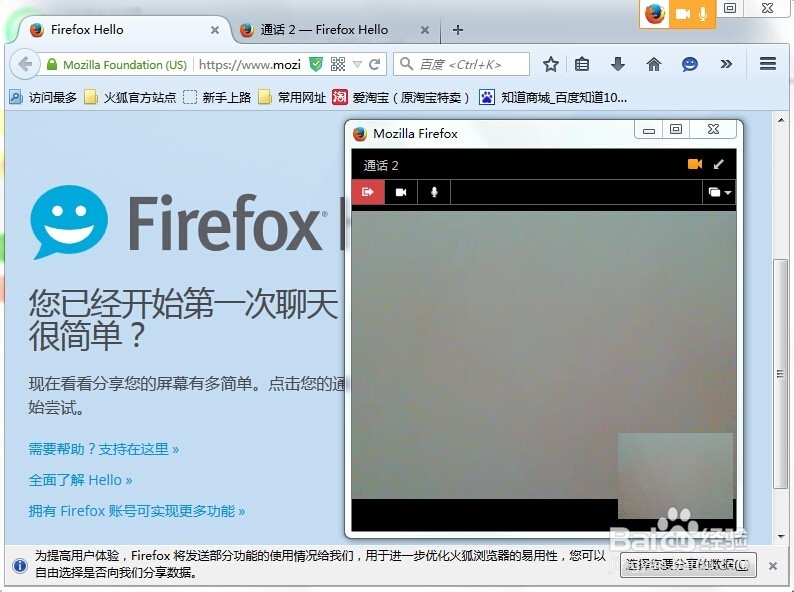Open the 常用网址 bookmark folder
Image resolution: width=794 pixels, height=592 pixels.
[x=292, y=97]
